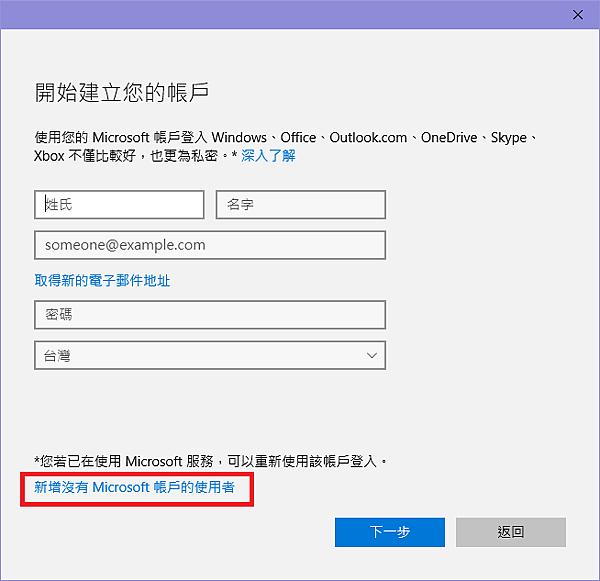This screenshot has height=581, width=600.
Task: Open 取得新的電子郵件地址 link
Action: coord(102,281)
